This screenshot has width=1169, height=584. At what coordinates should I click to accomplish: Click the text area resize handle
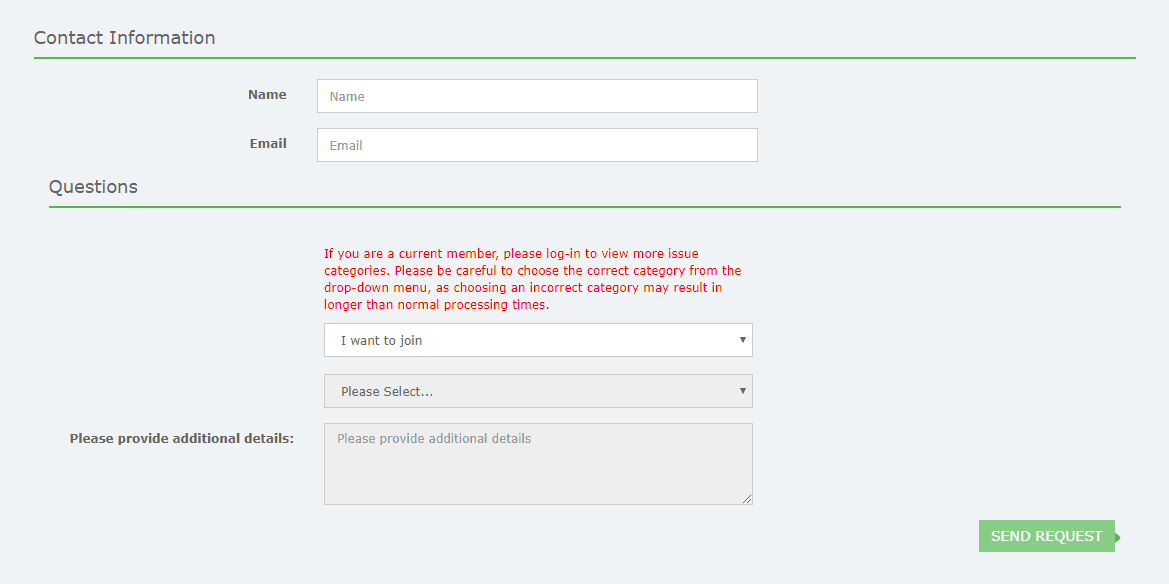(746, 498)
